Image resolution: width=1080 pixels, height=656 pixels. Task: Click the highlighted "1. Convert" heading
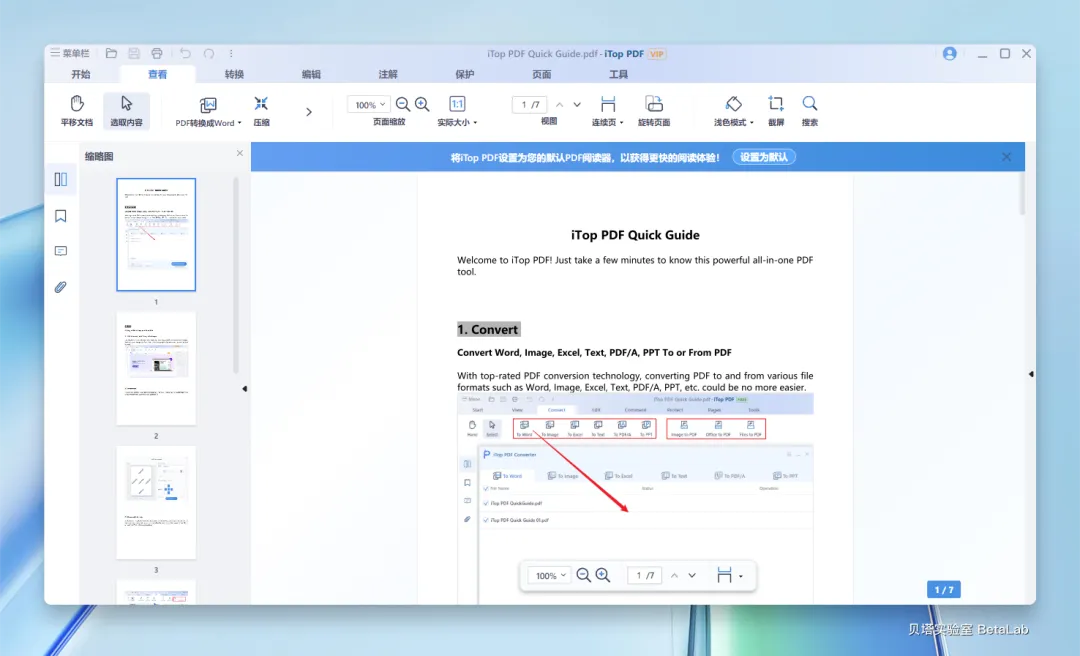tap(488, 329)
